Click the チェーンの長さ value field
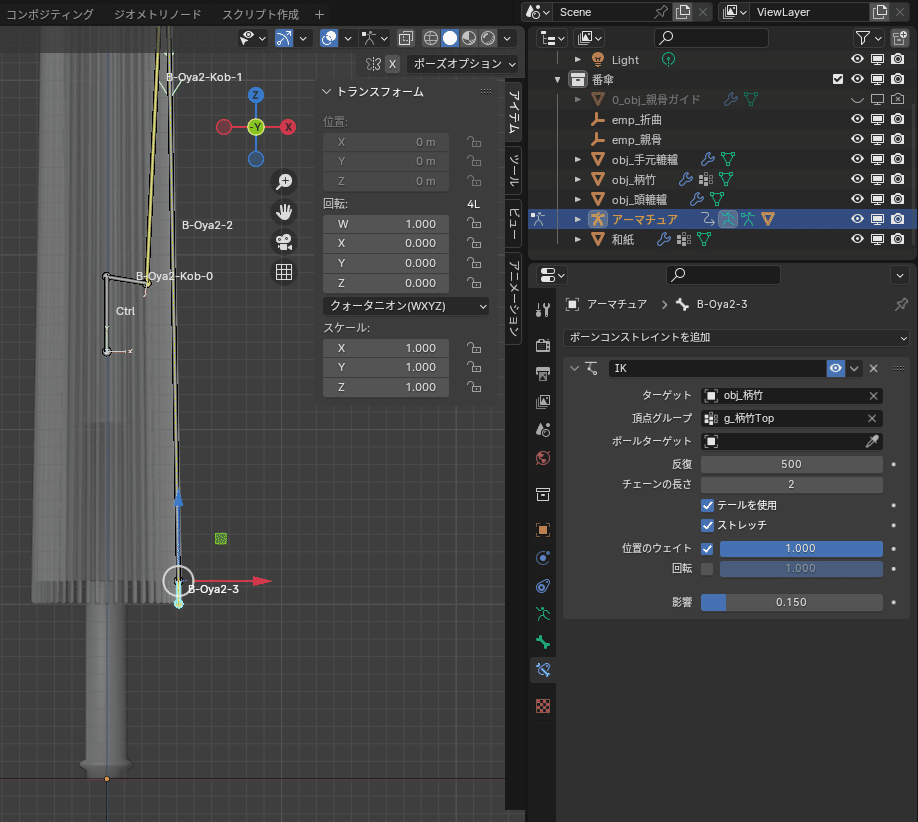918x822 pixels. pyautogui.click(x=791, y=484)
